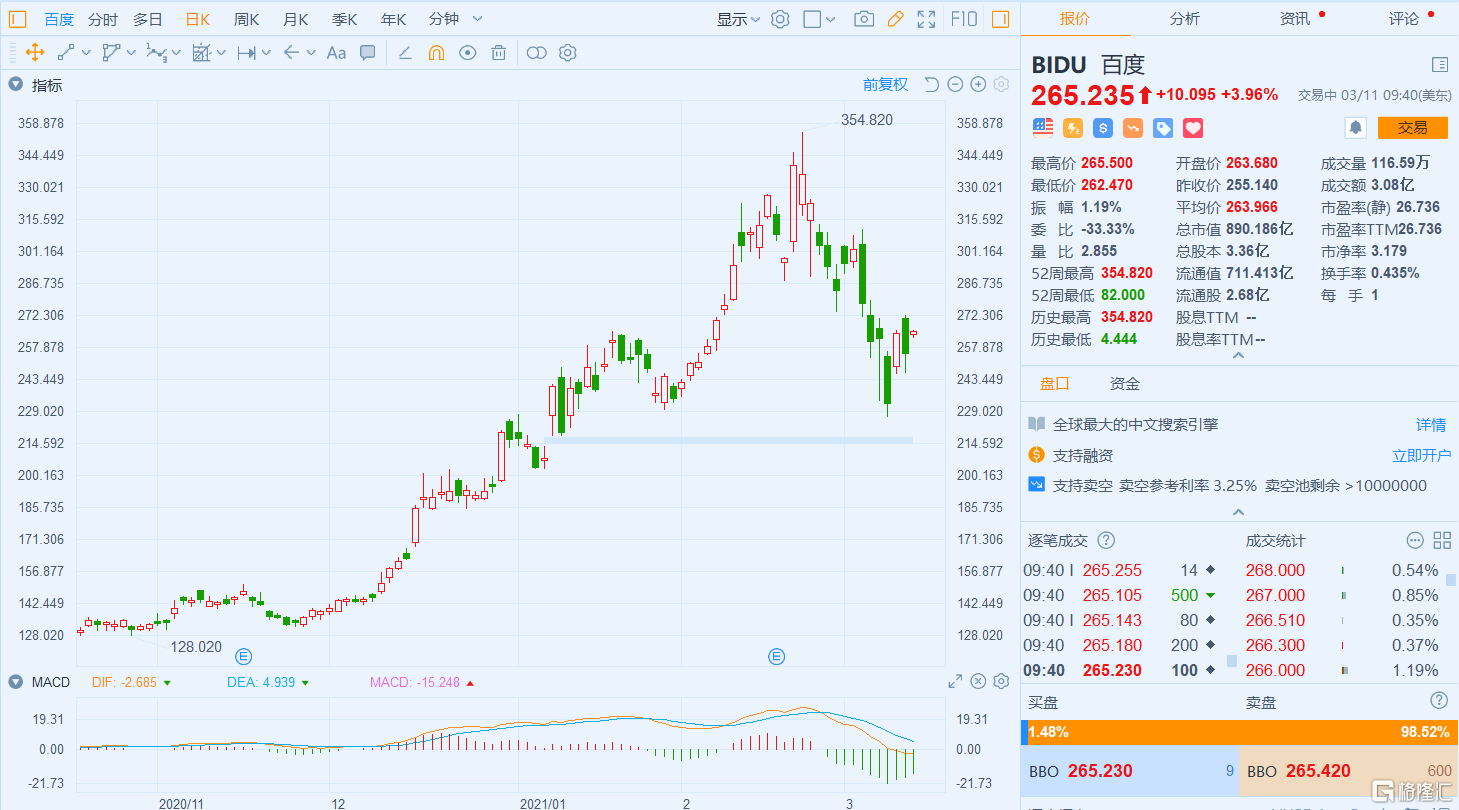Select the polygon shape drawing tool
This screenshot has width=1459, height=810.
(110, 53)
